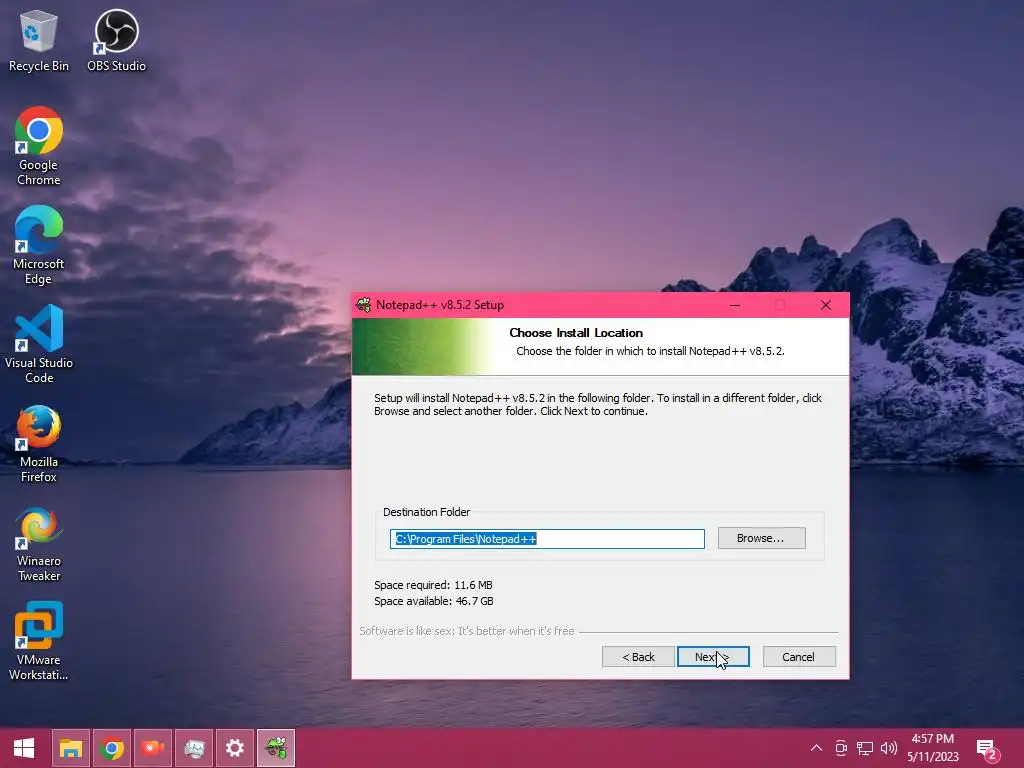Select the Winaero Tweaker desktop icon
This screenshot has width=1024, height=768.
39,543
